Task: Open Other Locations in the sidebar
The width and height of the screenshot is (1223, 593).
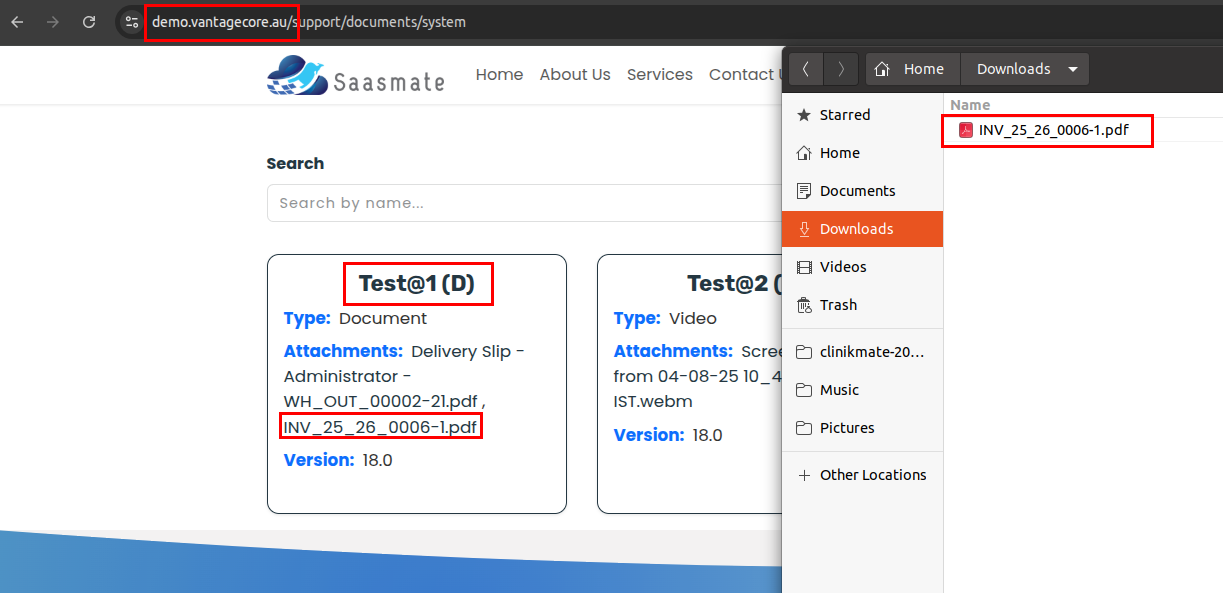Action: click(872, 475)
